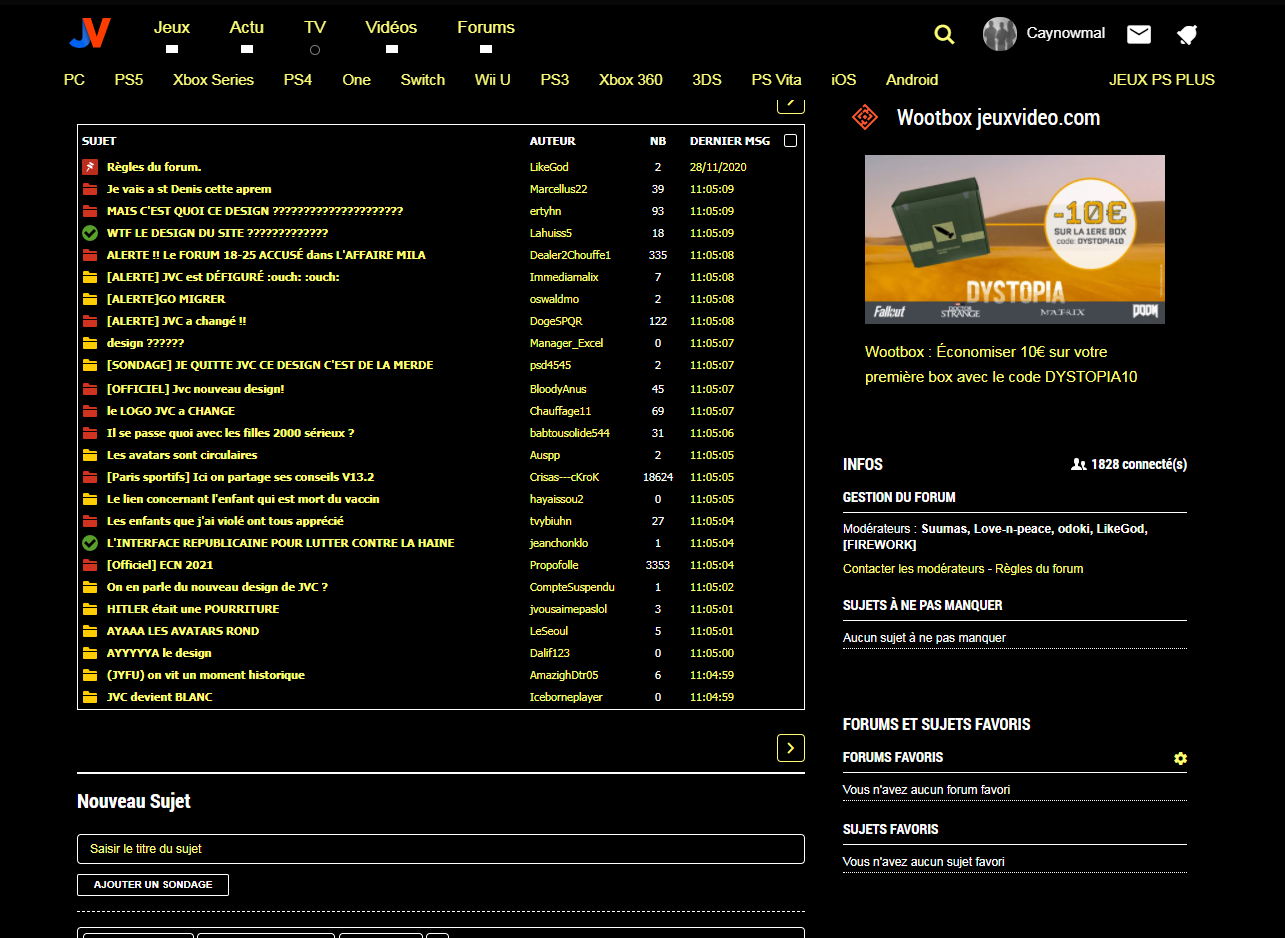Screen dimensions: 1285x938
Task: Click folder icon for 'ALERTE !! Le FORUM 18-25' topic
Action: click(90, 255)
